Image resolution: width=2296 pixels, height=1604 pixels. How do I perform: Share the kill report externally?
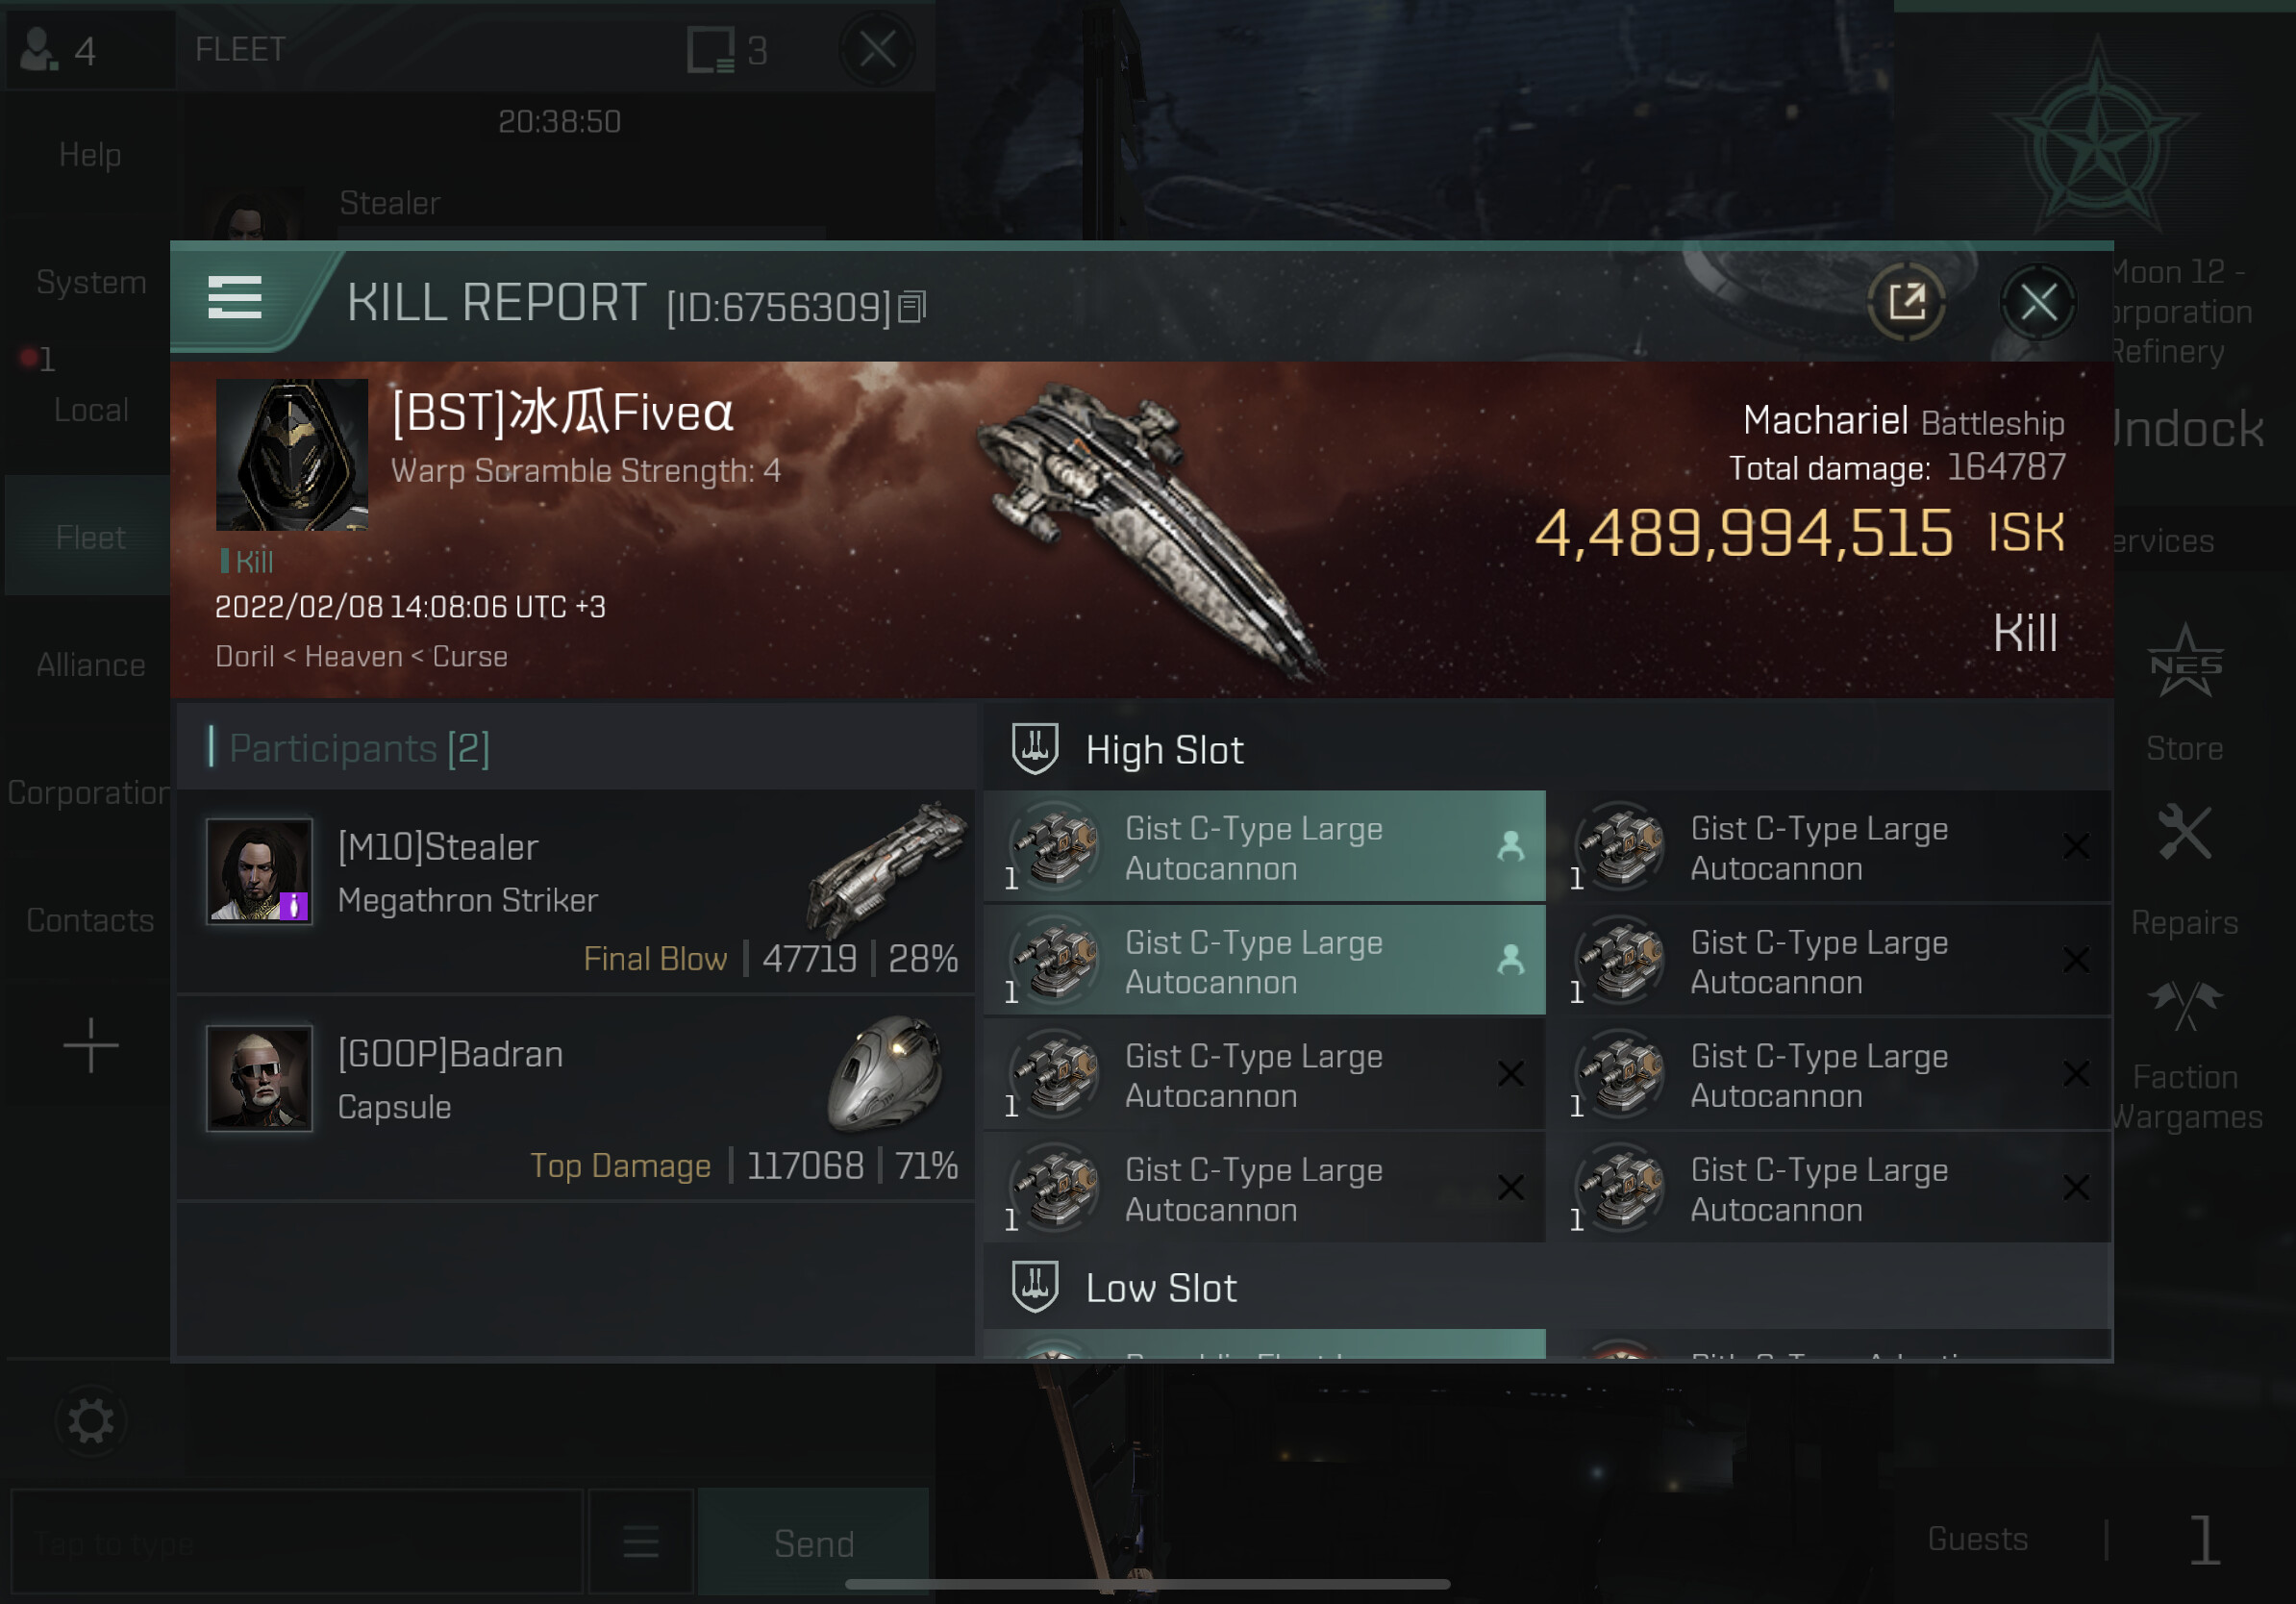tap(1906, 301)
